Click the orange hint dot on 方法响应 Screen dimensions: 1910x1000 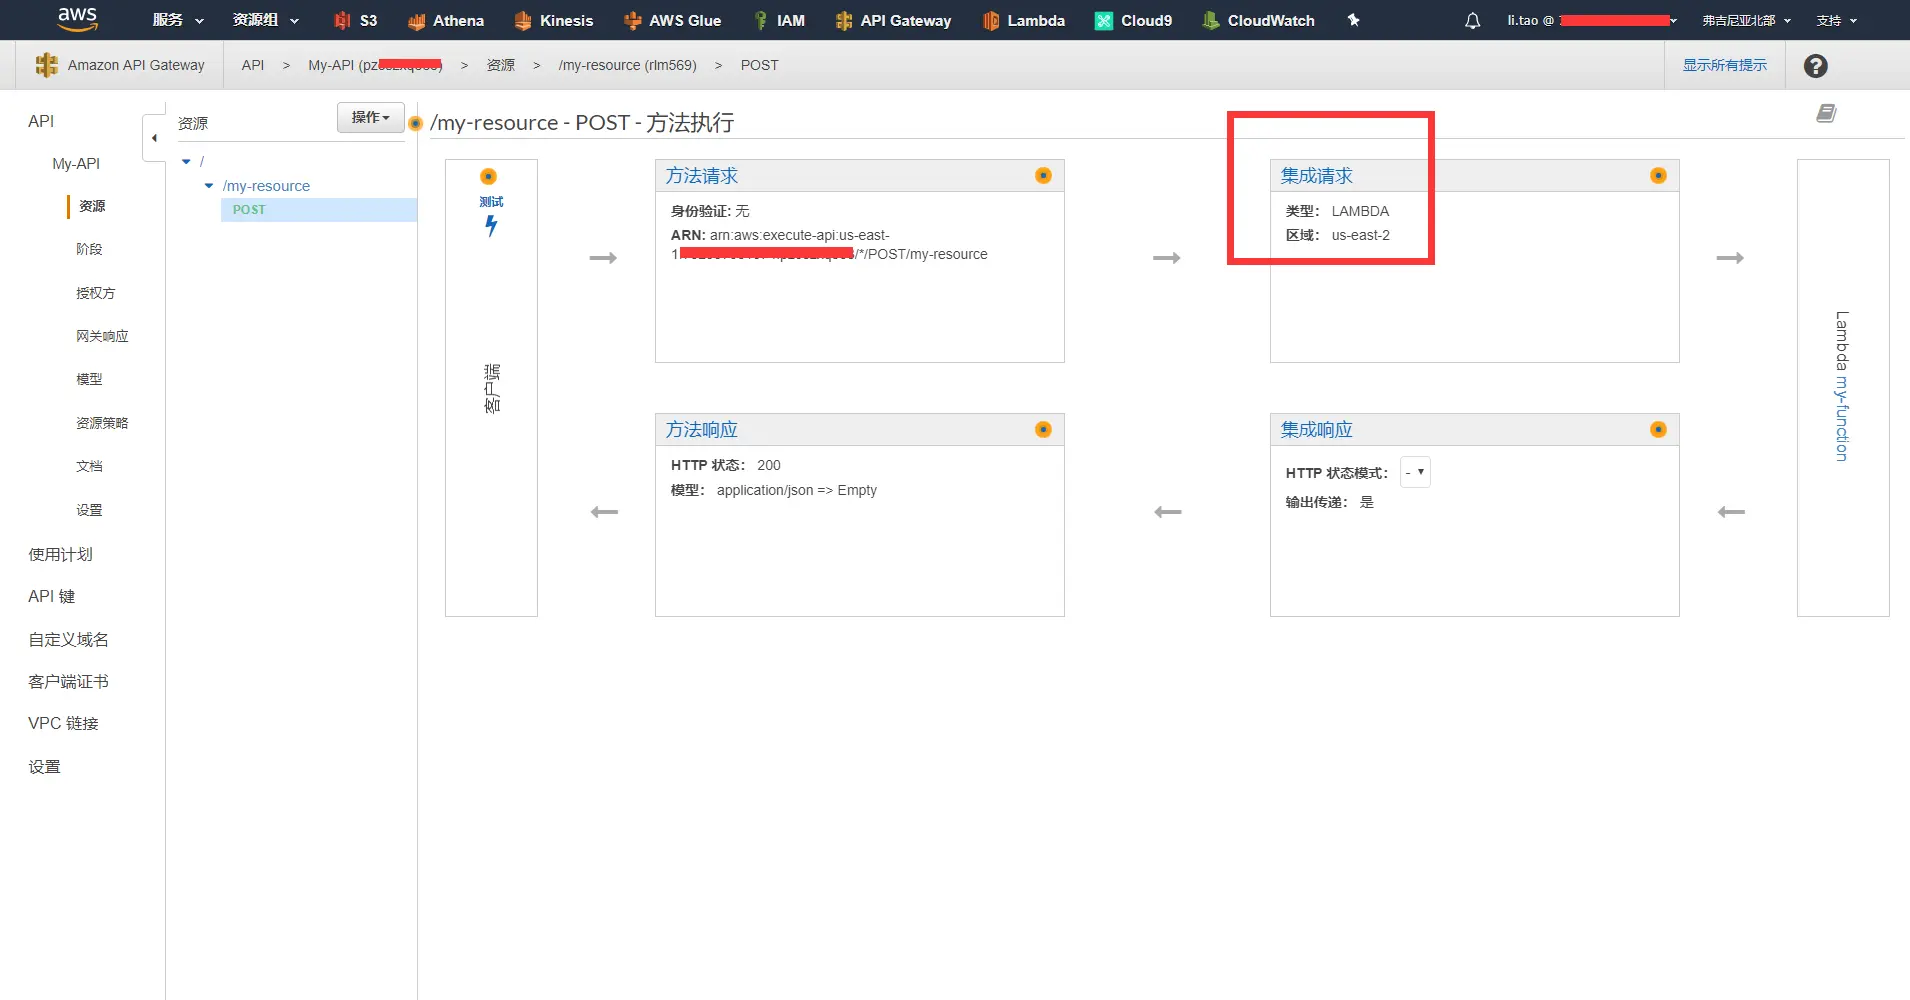pyautogui.click(x=1043, y=429)
